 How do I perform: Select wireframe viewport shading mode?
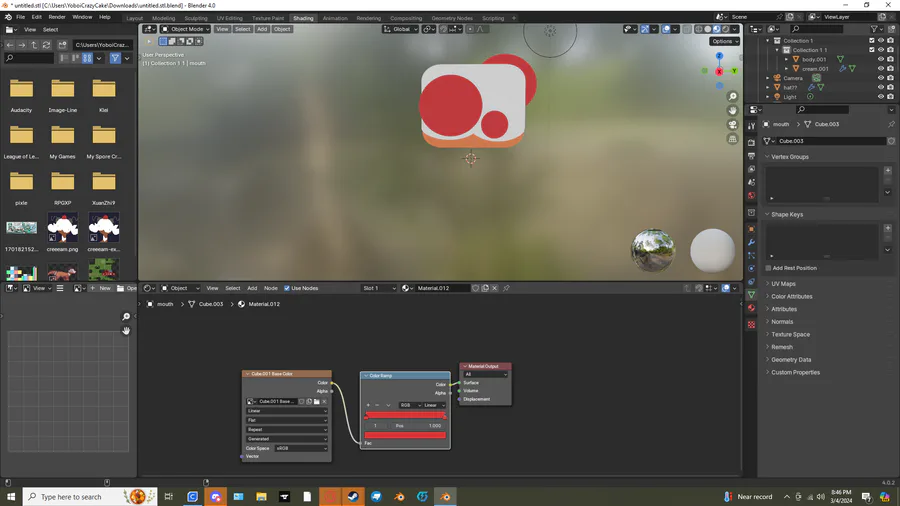coord(699,29)
